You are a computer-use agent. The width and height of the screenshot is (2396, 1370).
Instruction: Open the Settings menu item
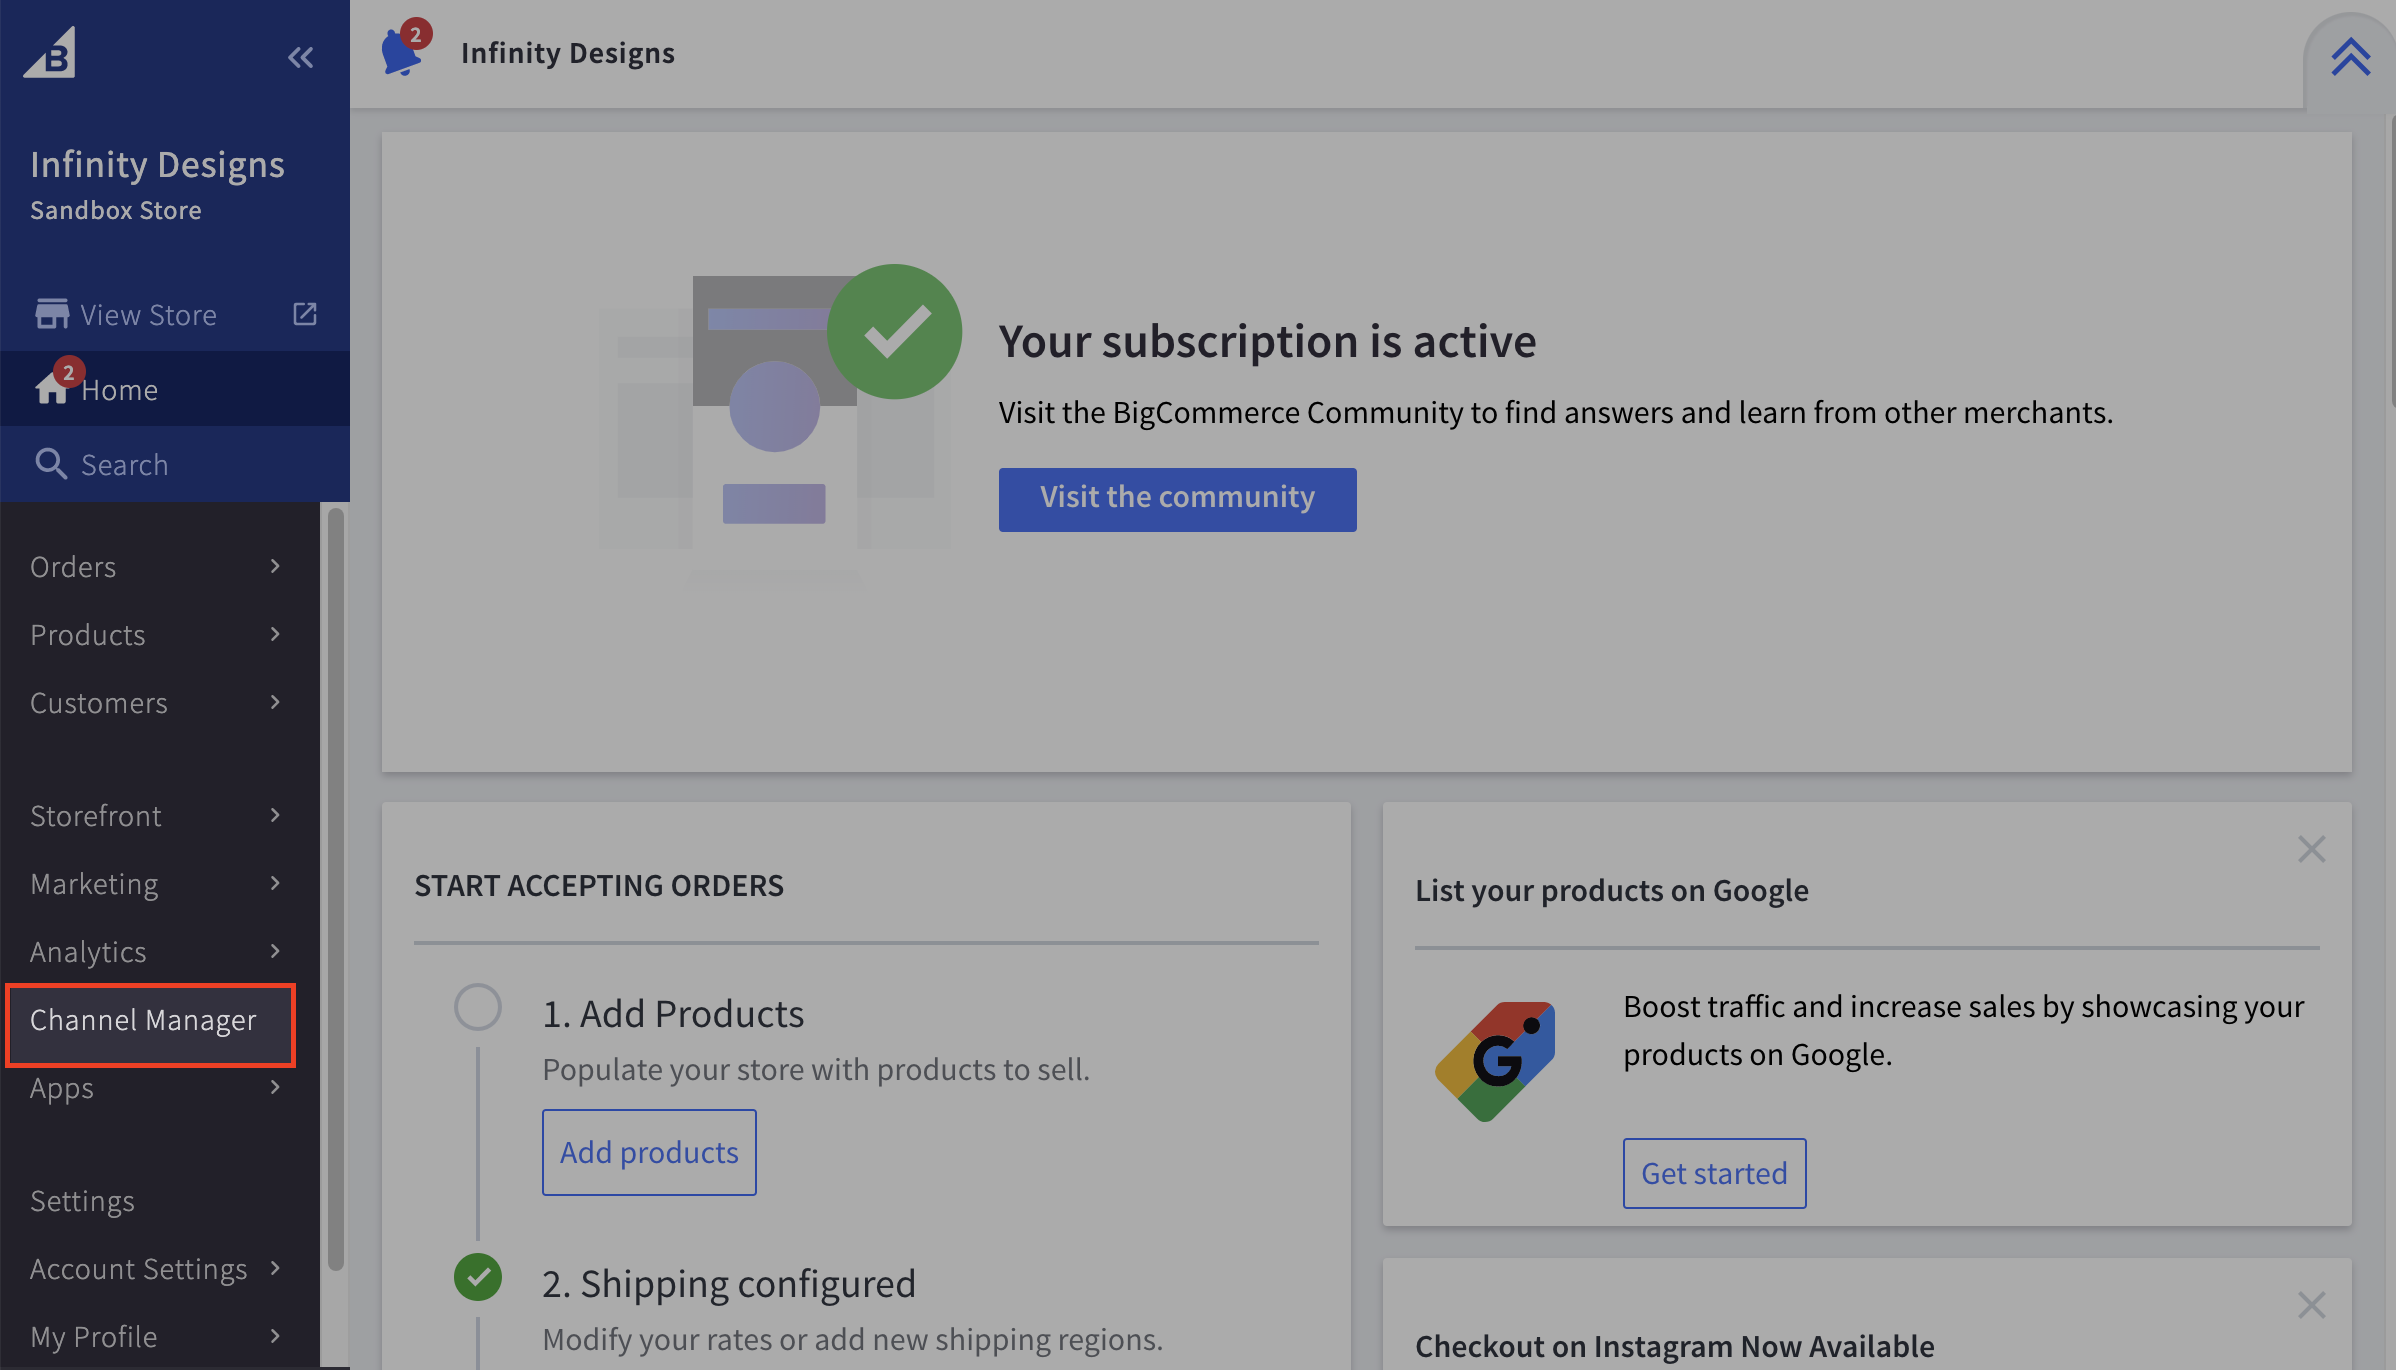tap(82, 1200)
